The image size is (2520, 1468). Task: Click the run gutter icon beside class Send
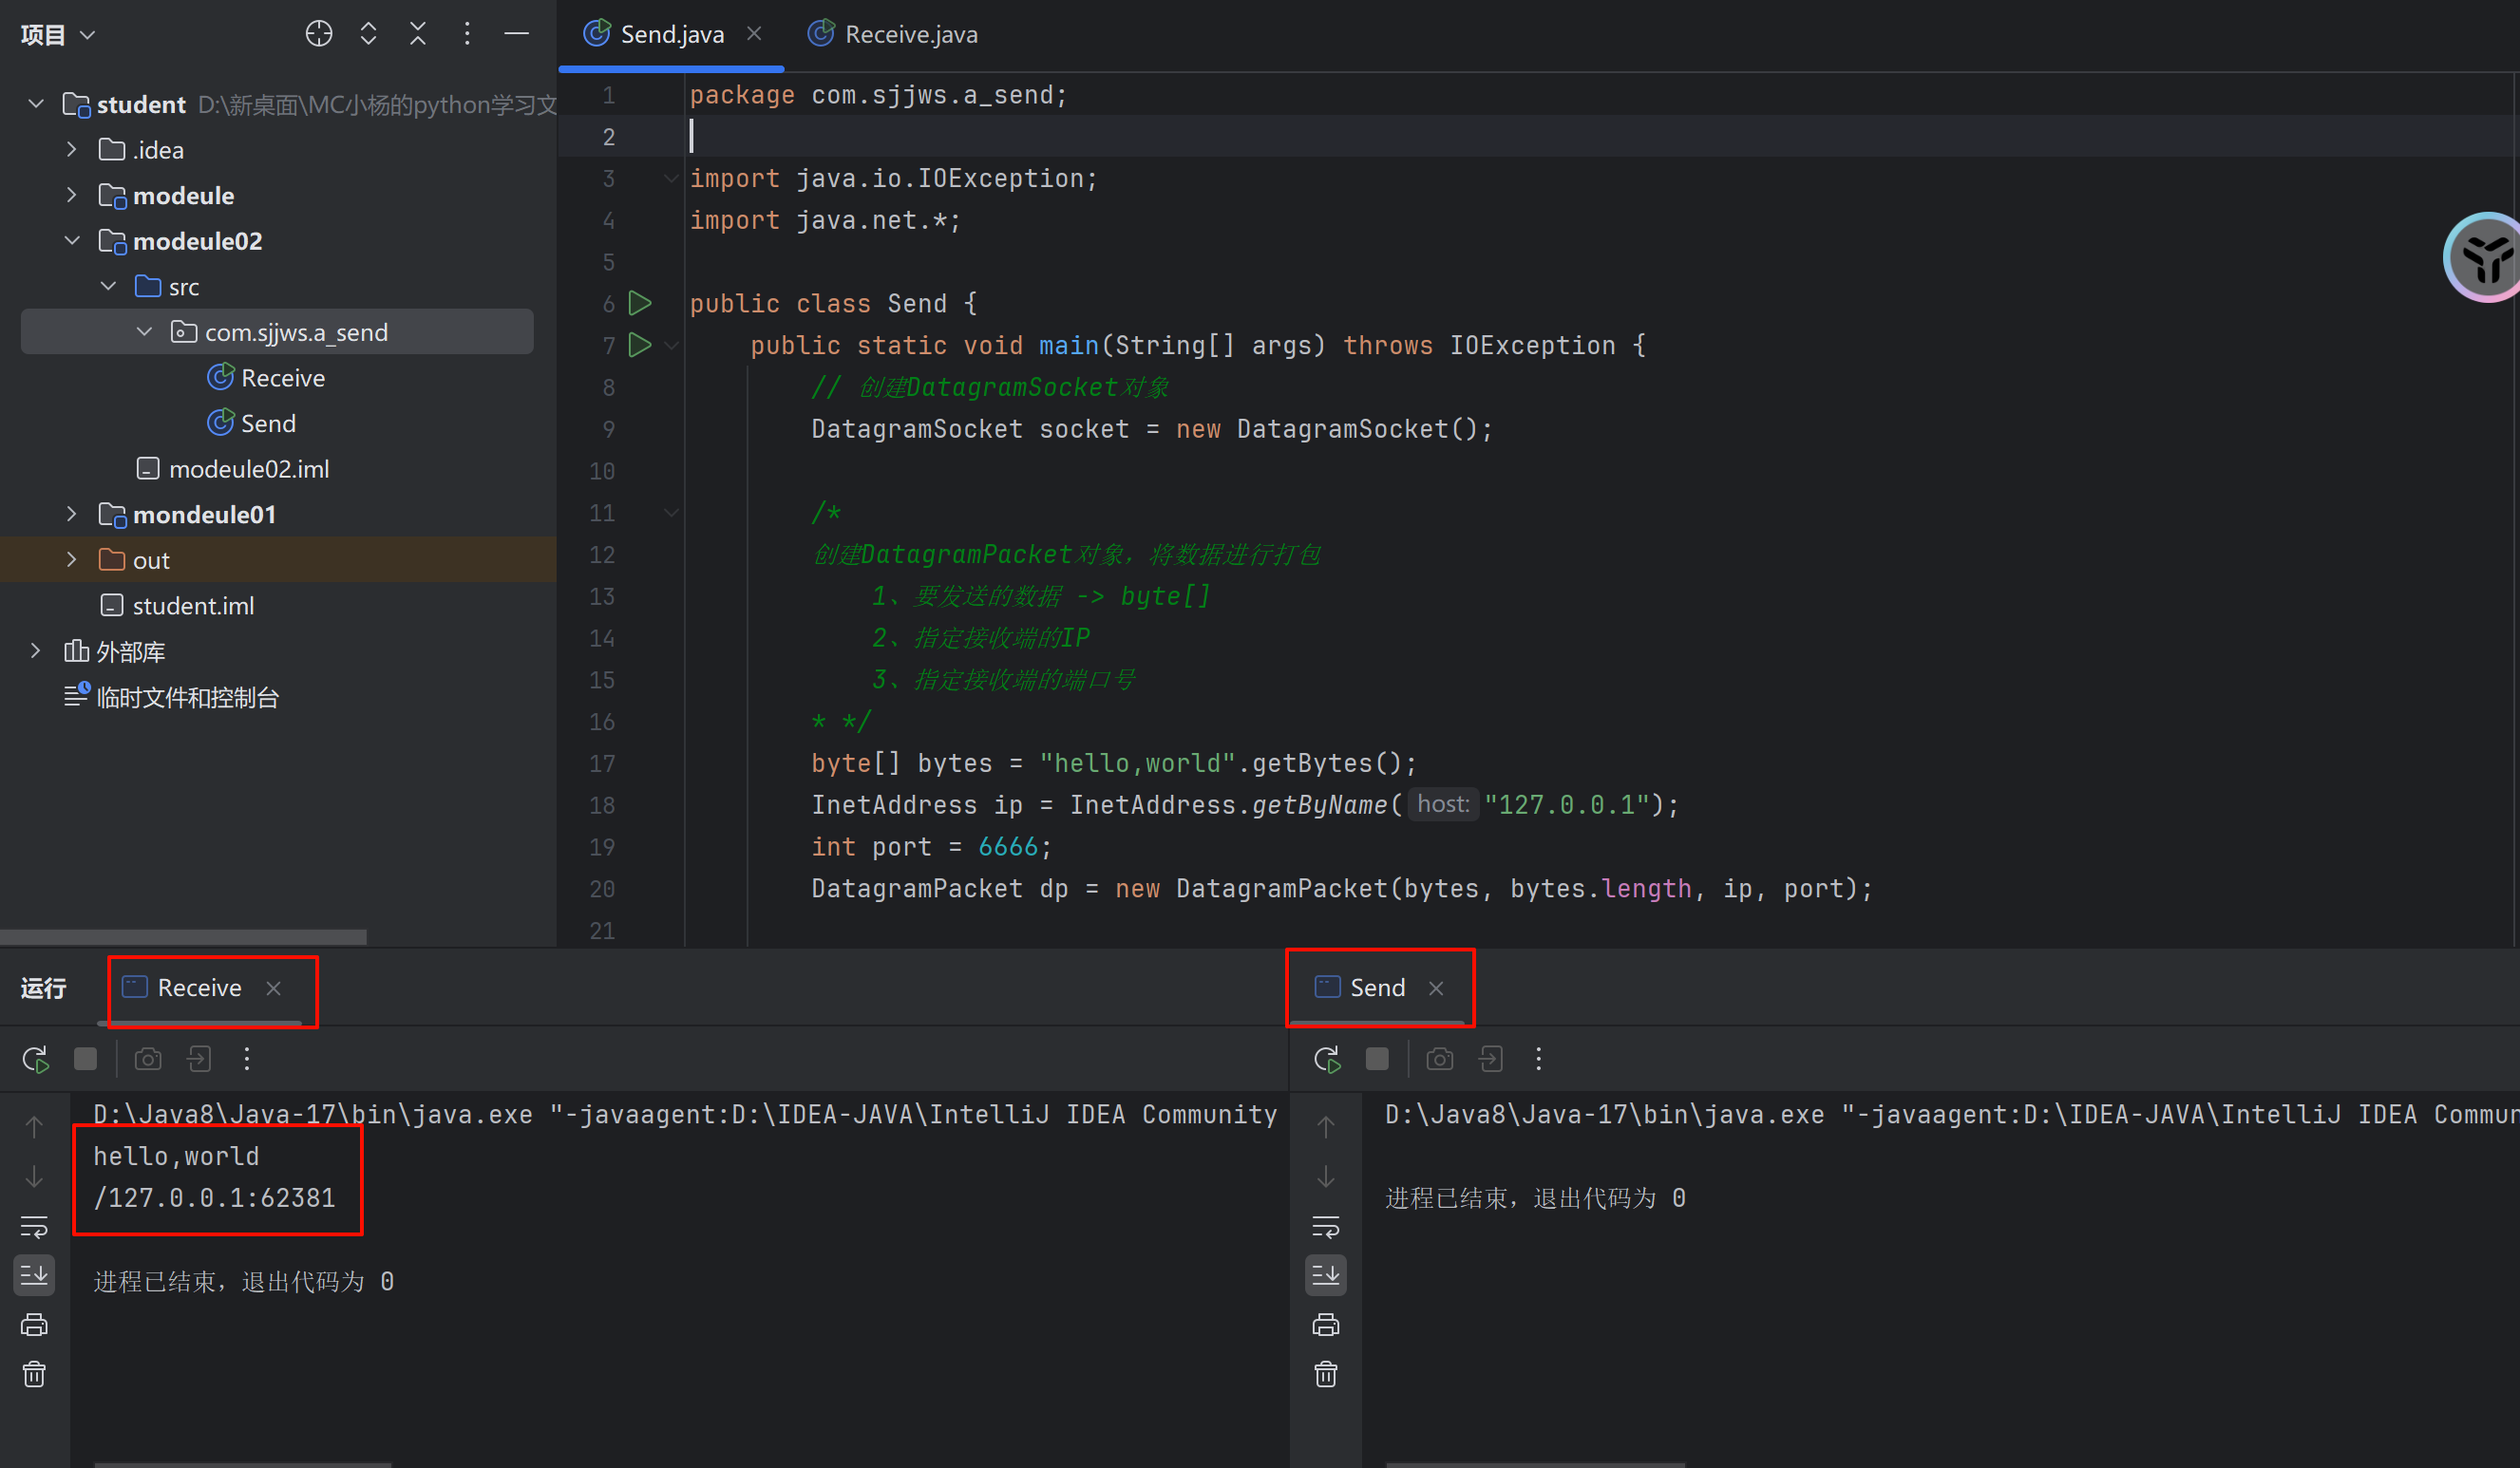tap(640, 303)
